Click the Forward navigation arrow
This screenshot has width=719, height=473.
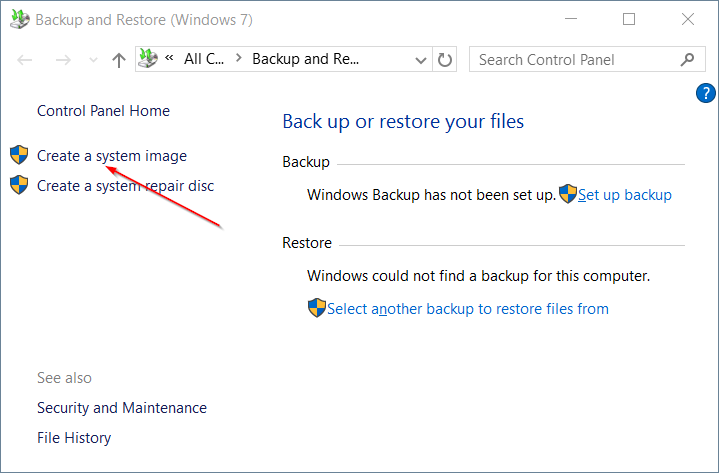click(x=62, y=60)
